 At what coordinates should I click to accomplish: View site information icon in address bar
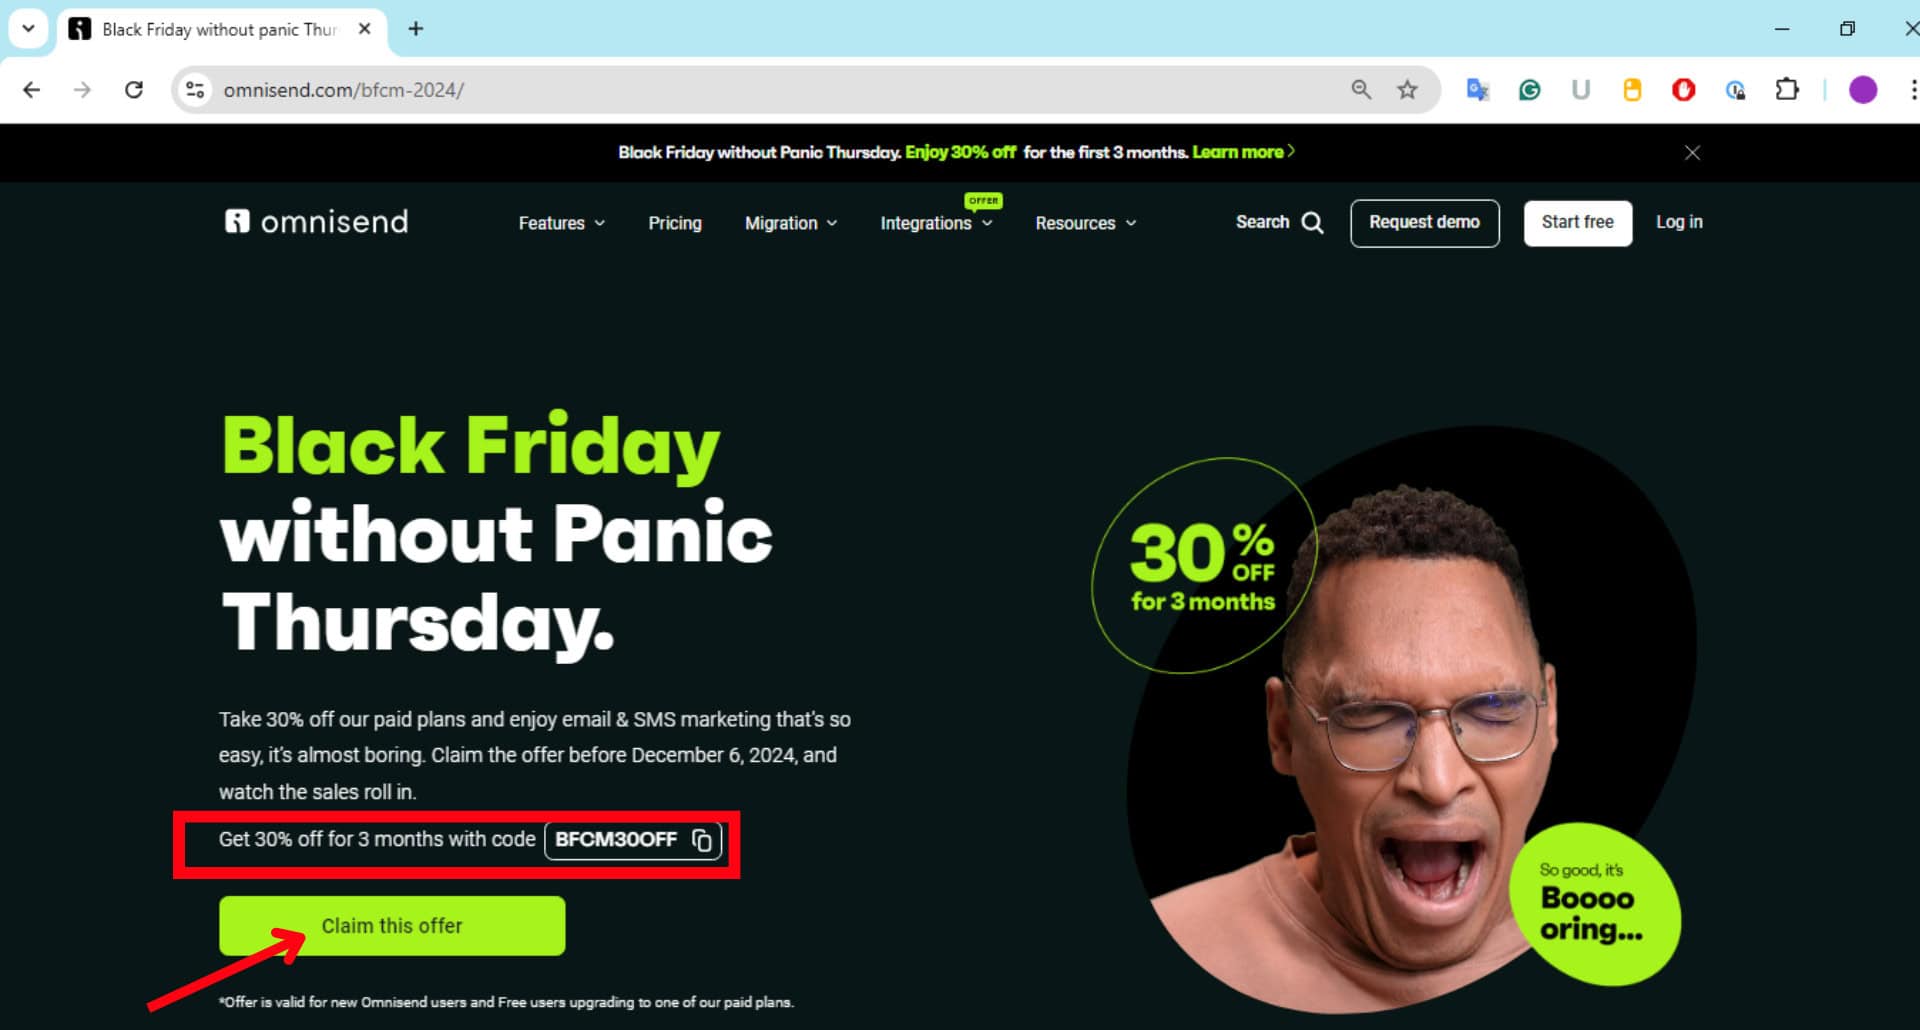(195, 90)
